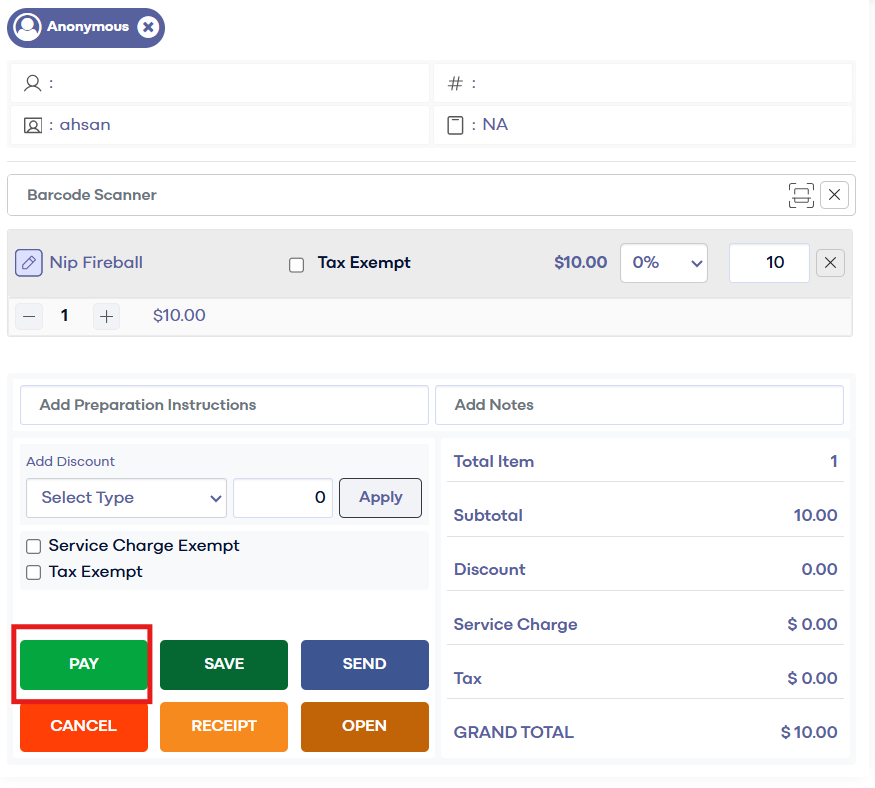Edit the Nip Fireball item
Screen dimensions: 875x788
point(29,263)
